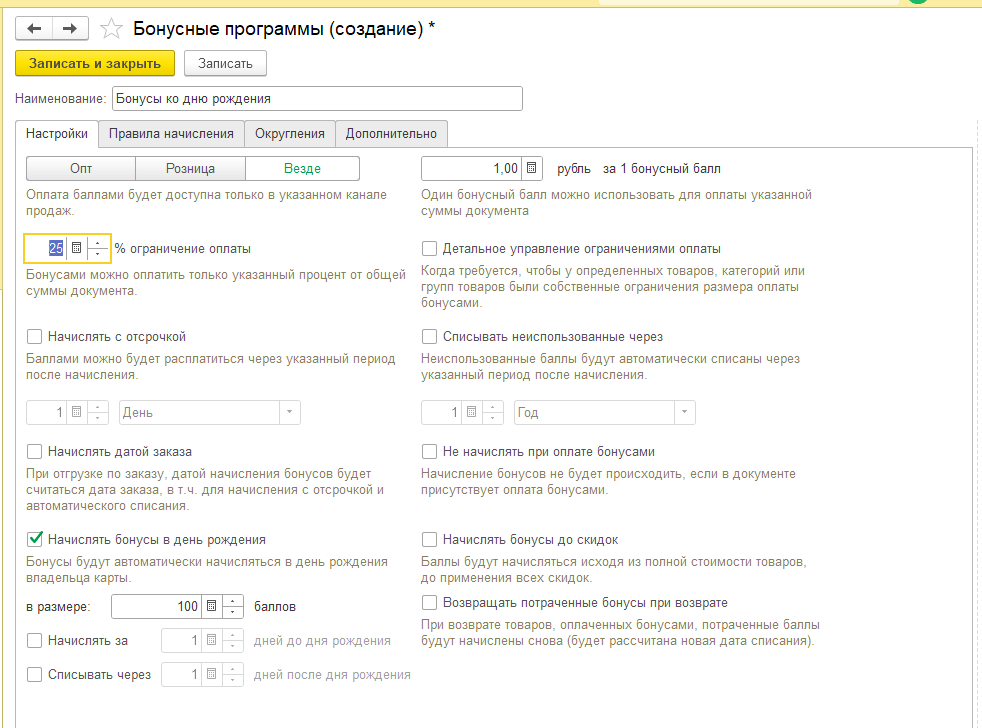Tick 'Не начислять при оплате бонусами'

click(x=430, y=451)
